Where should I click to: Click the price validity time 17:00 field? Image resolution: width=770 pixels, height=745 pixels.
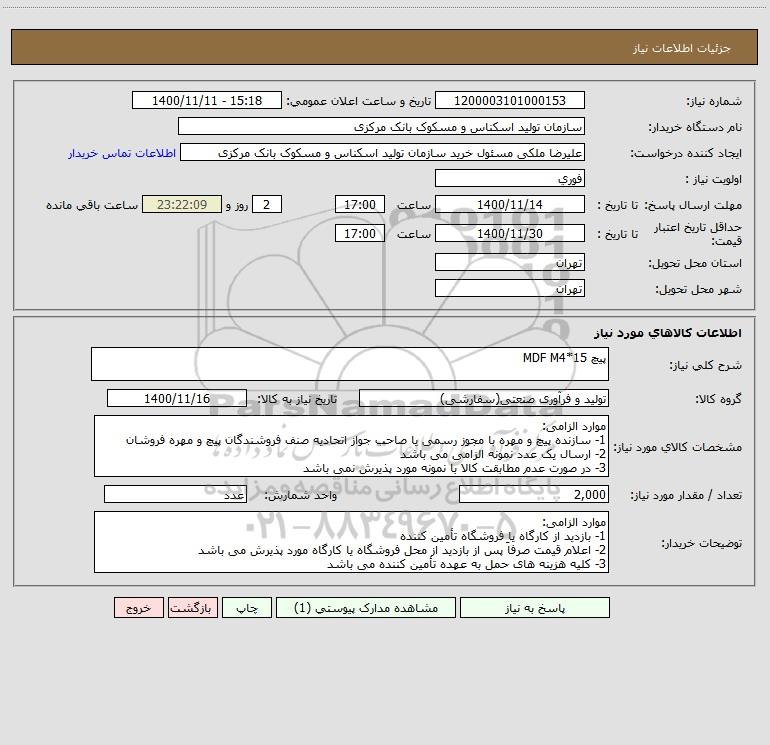coord(359,233)
